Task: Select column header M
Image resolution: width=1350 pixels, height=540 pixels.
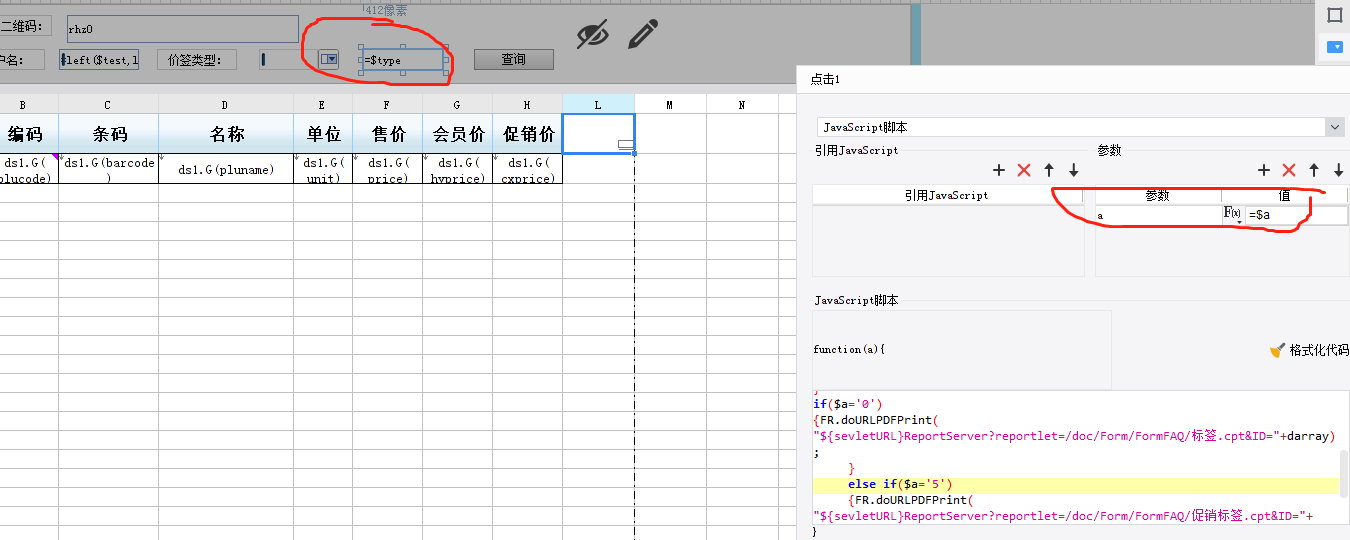Action: coord(670,104)
